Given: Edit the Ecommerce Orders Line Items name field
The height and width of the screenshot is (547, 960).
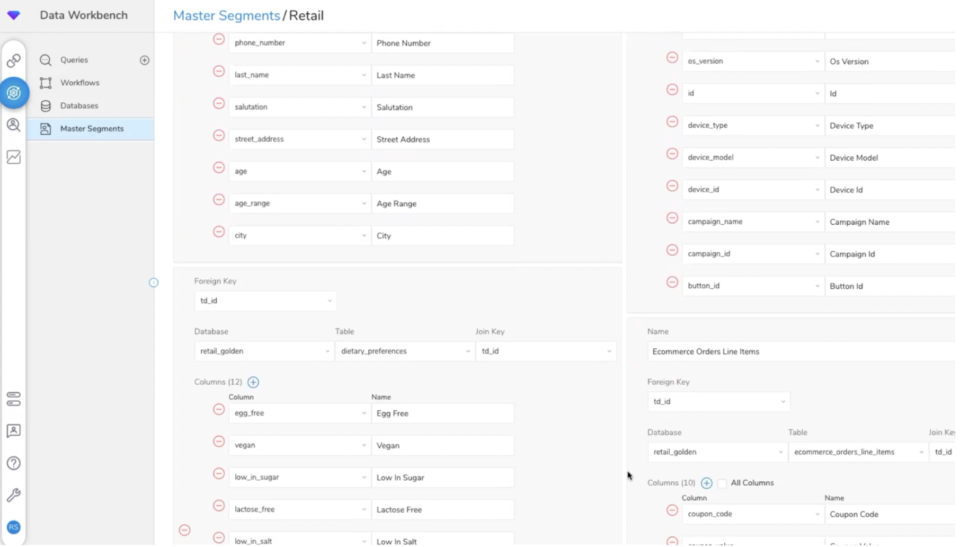Looking at the screenshot, I should click(x=803, y=352).
